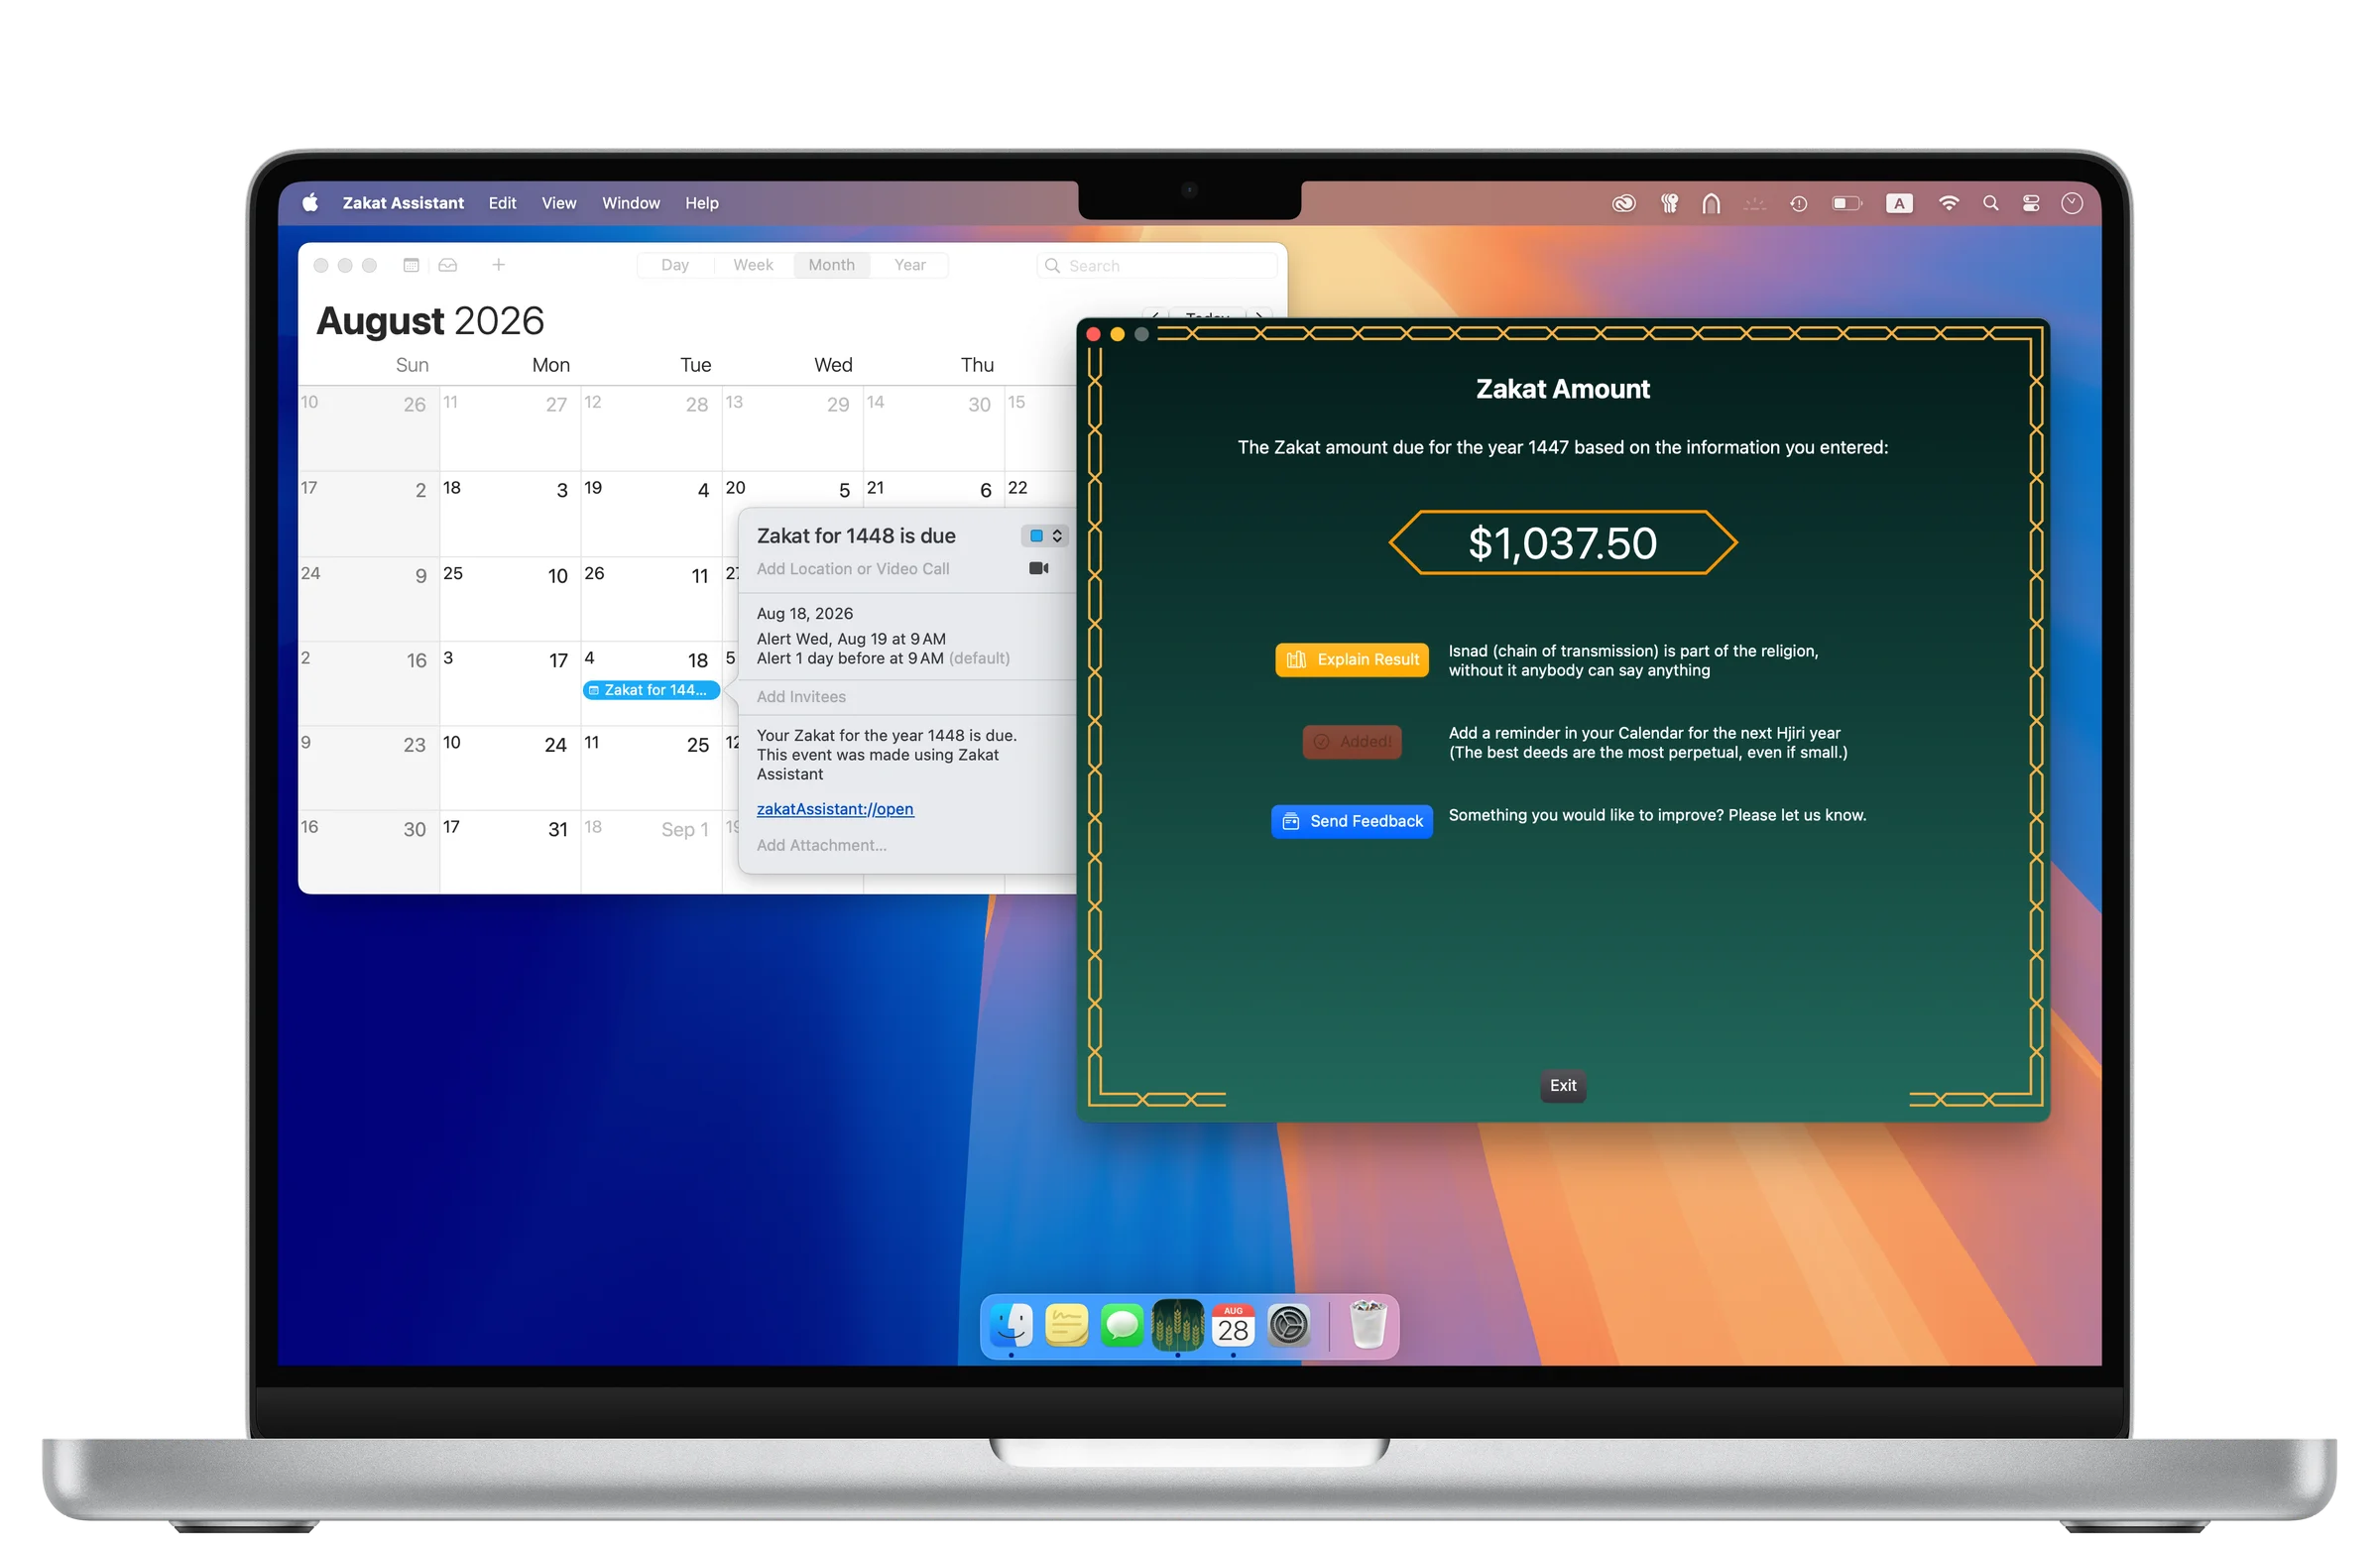Viewport: 2380px width, 1547px height.
Task: Click the Exit button
Action: tap(1562, 1086)
